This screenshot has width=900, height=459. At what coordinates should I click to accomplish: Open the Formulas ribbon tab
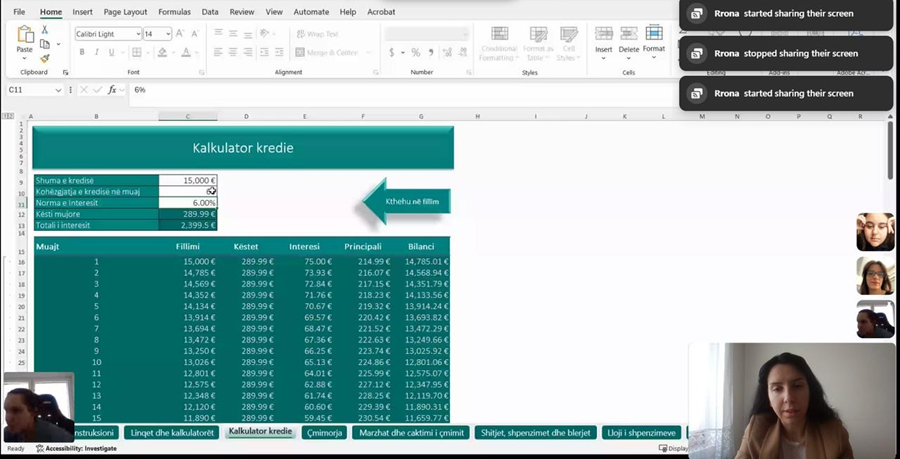[x=174, y=12]
